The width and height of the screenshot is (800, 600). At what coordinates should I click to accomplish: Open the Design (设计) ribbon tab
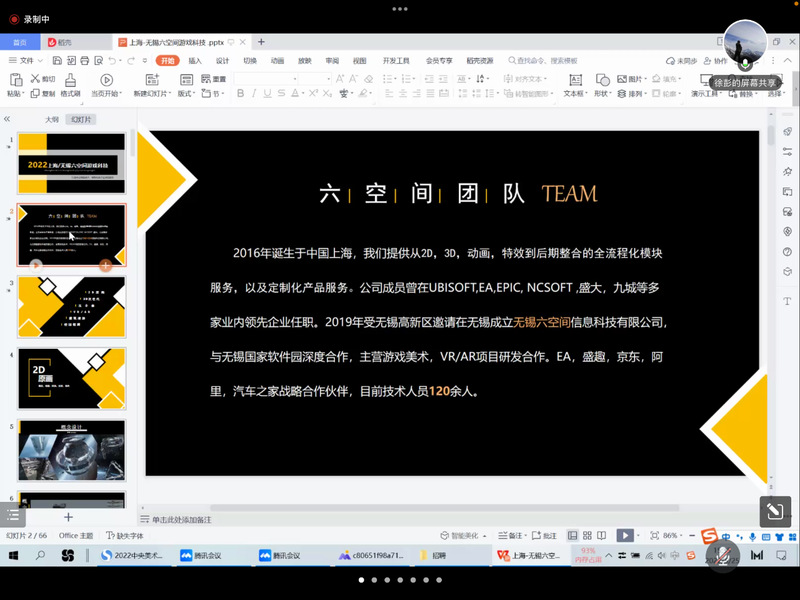222,61
